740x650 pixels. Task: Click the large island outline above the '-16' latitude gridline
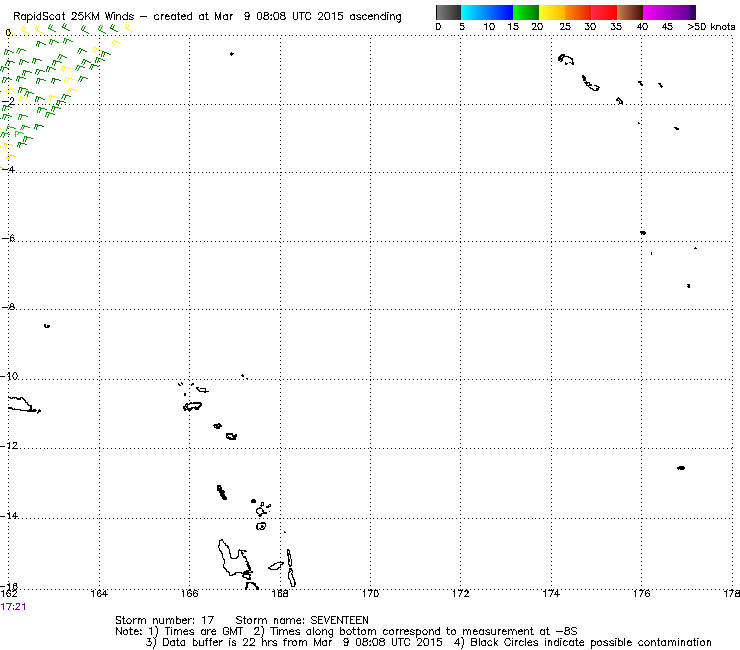(x=235, y=559)
